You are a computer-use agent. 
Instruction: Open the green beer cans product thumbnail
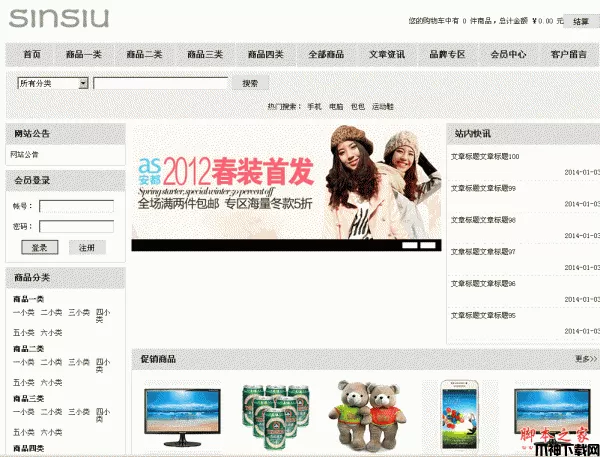coord(276,417)
